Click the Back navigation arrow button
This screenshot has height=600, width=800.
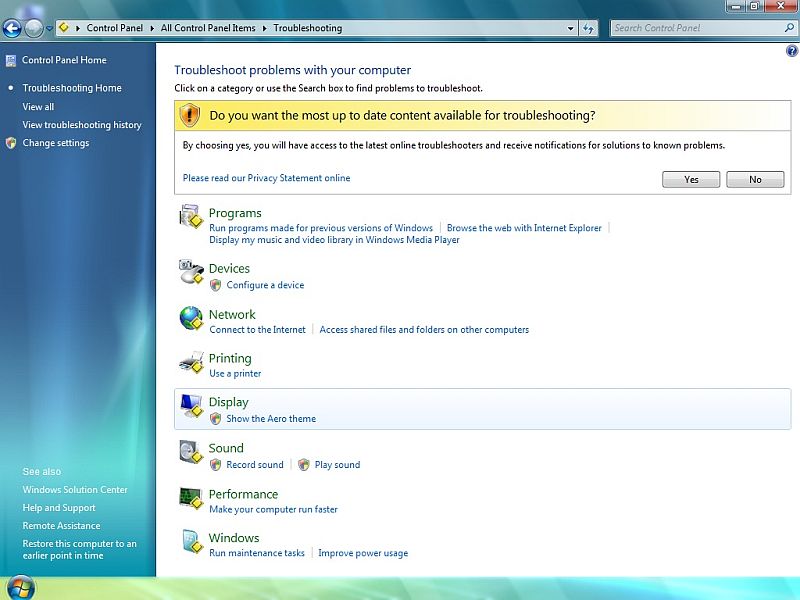click(x=12, y=28)
